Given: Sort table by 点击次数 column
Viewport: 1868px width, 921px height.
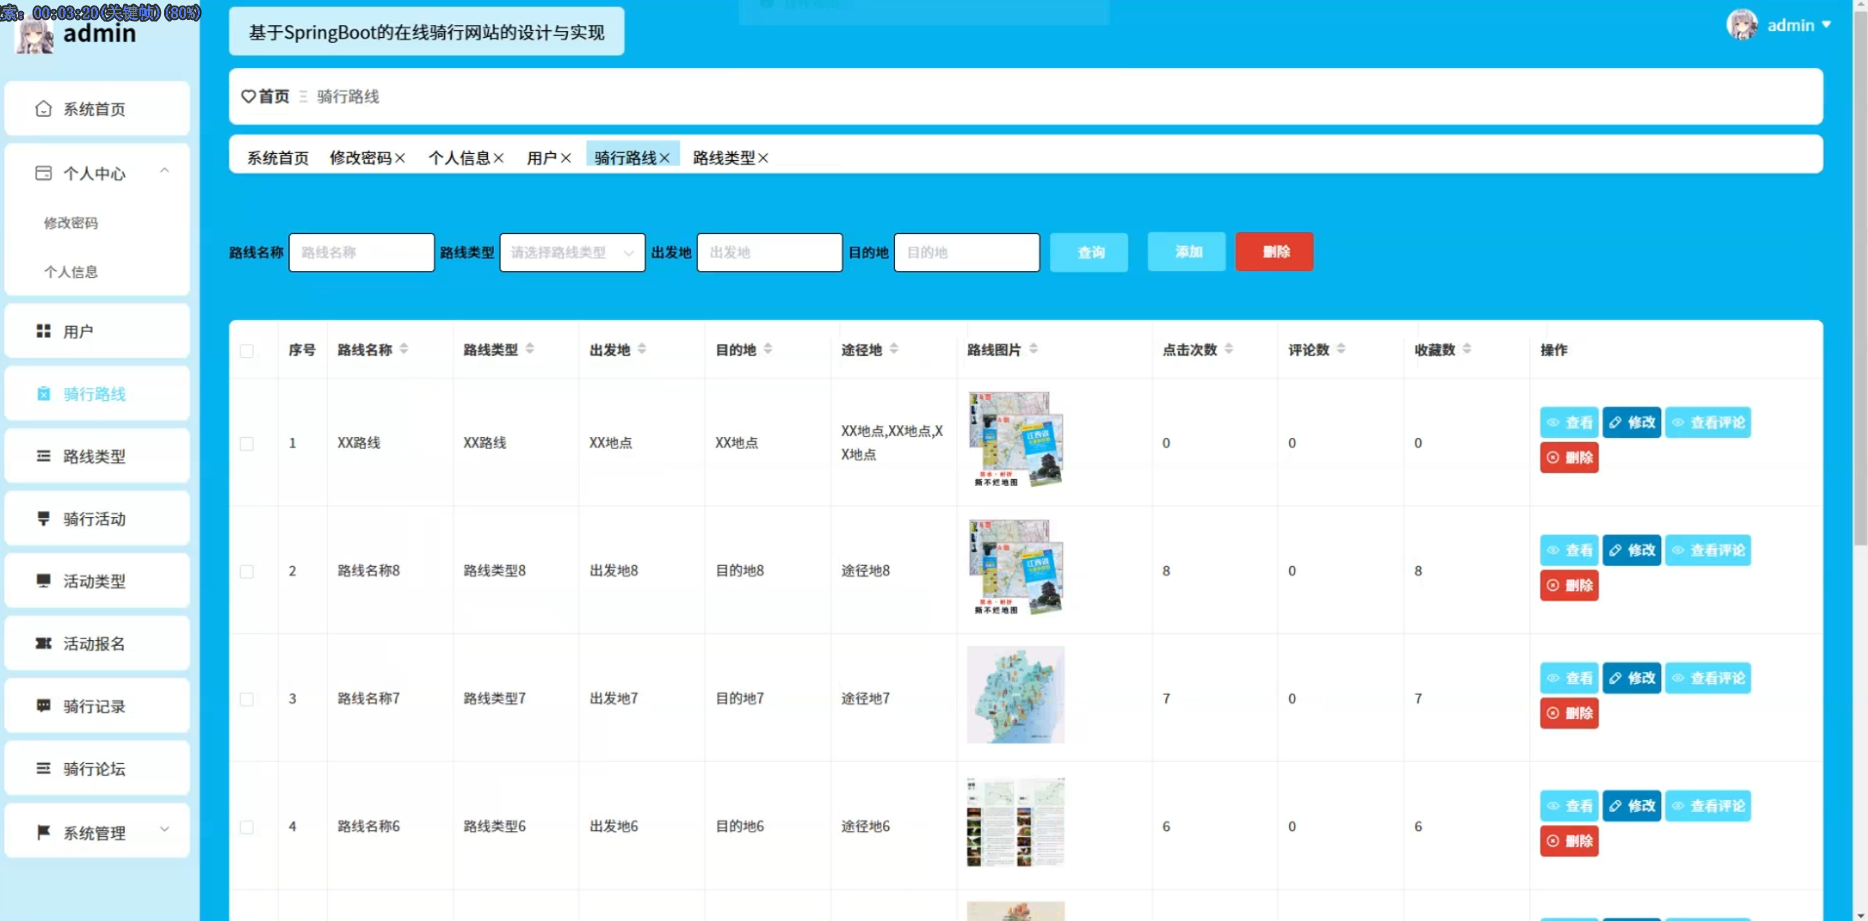Looking at the screenshot, I should pos(1229,349).
